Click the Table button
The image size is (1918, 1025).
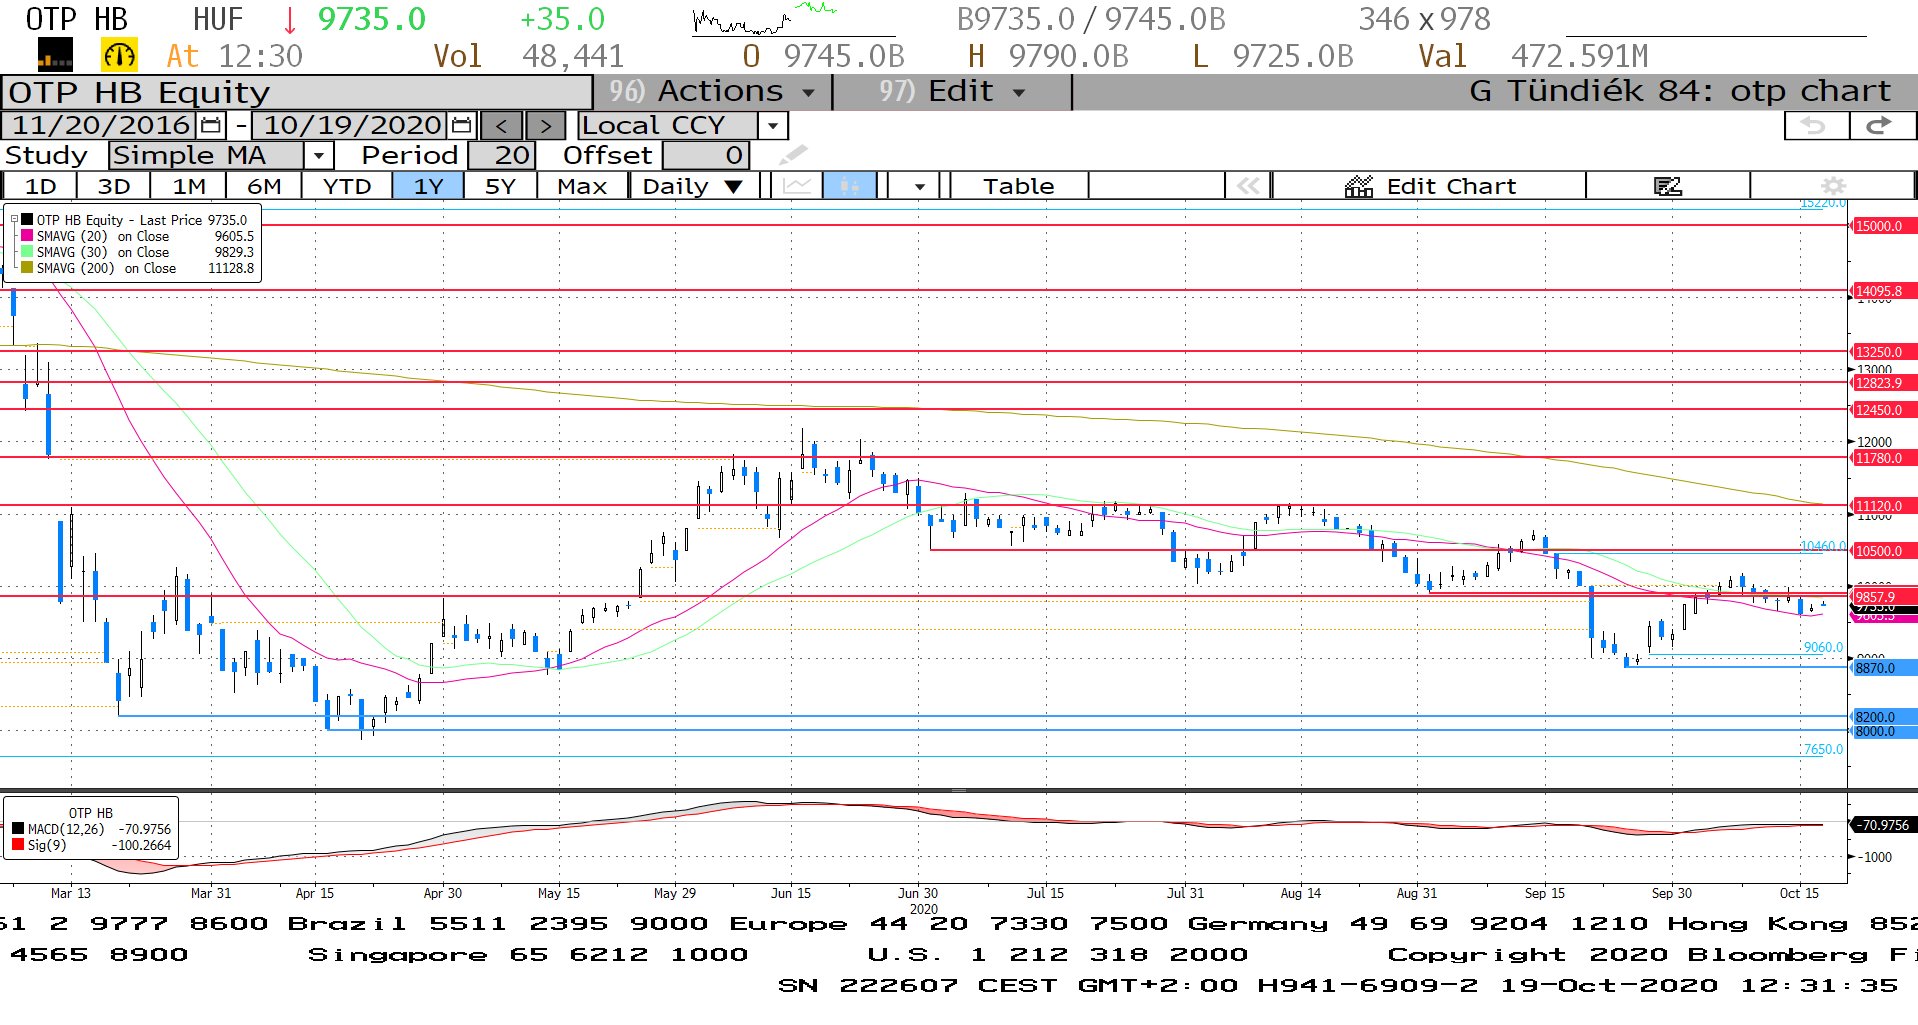[1018, 186]
